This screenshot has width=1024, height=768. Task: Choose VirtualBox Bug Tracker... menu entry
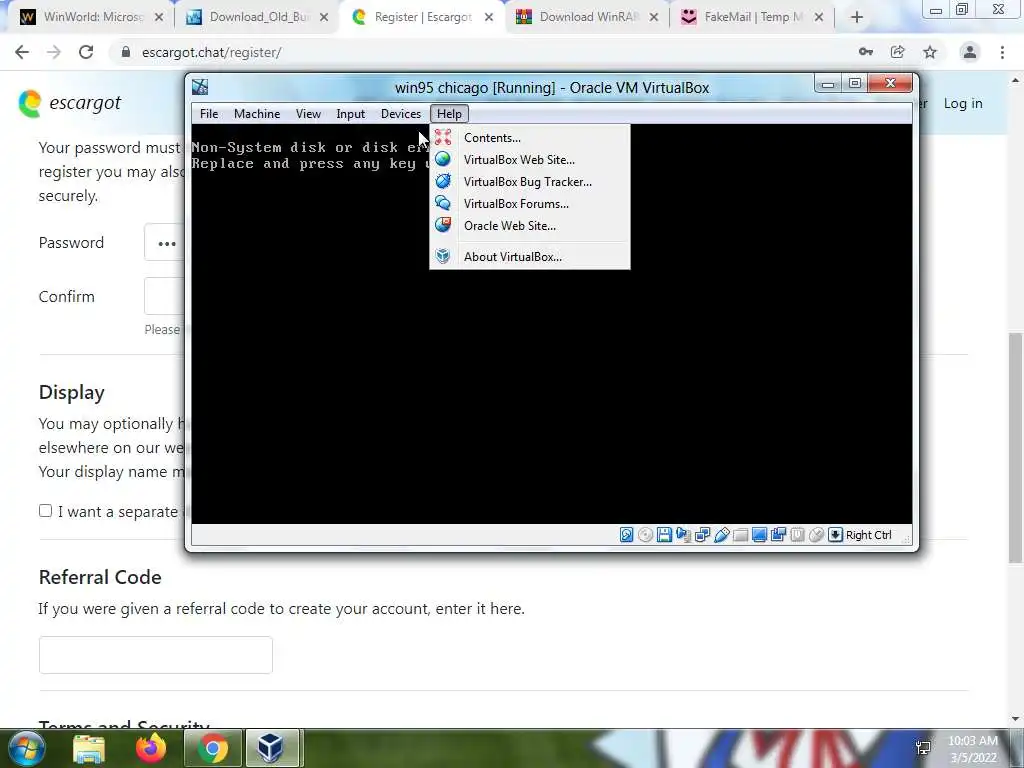530,182
